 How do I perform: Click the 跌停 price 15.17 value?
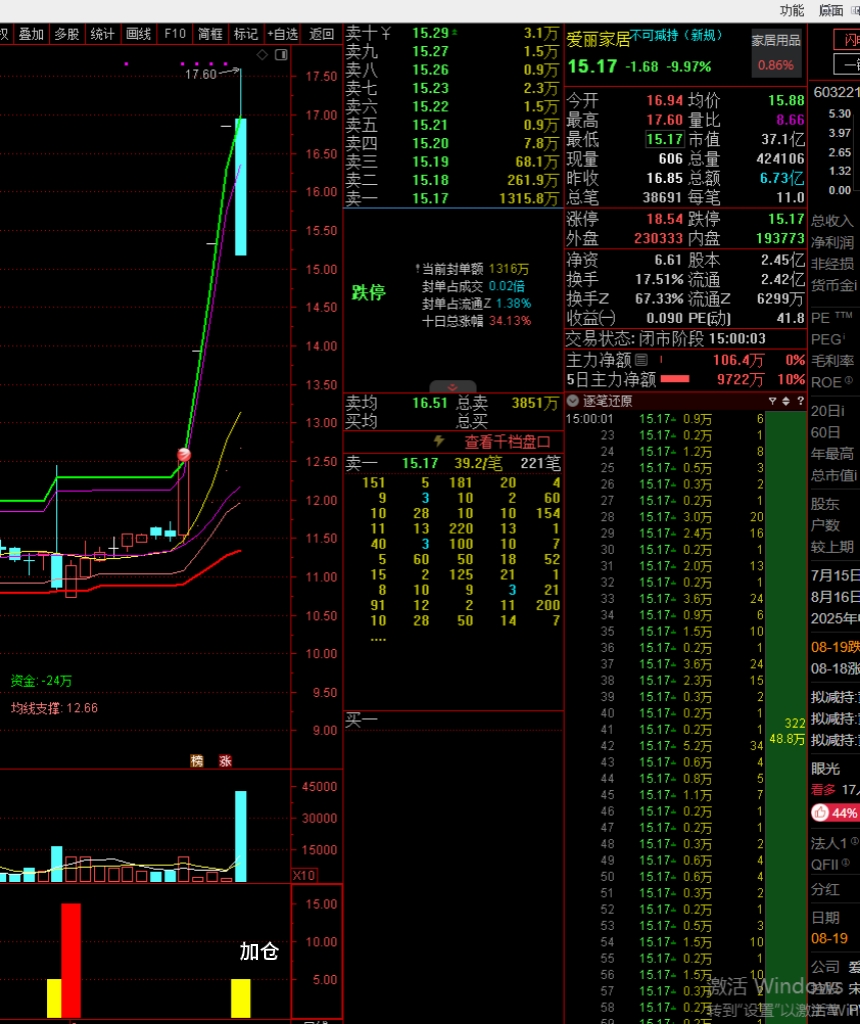786,219
